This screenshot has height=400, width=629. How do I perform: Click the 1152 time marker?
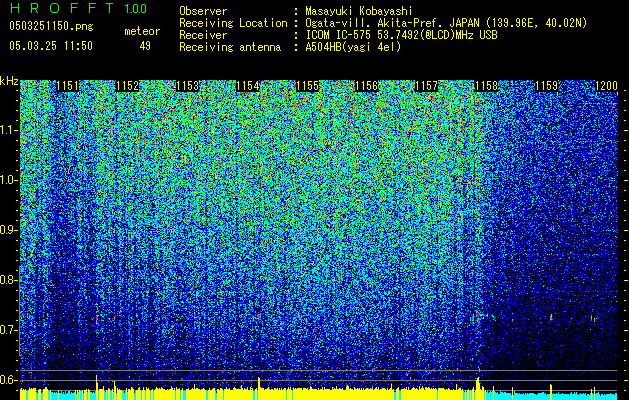click(x=128, y=86)
